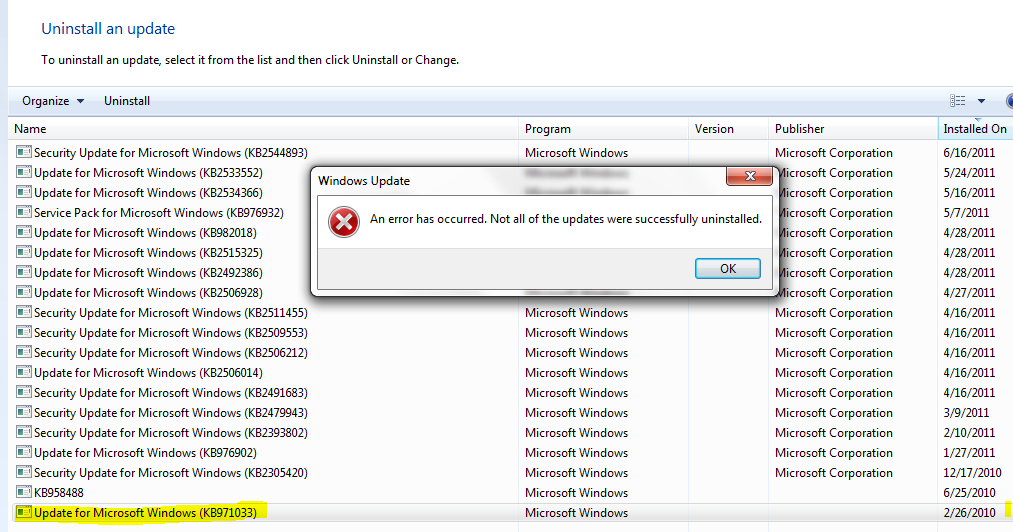The height and width of the screenshot is (532, 1013).
Task: Select Update for Microsoft Windows (KB2506928)
Action: click(x=148, y=293)
